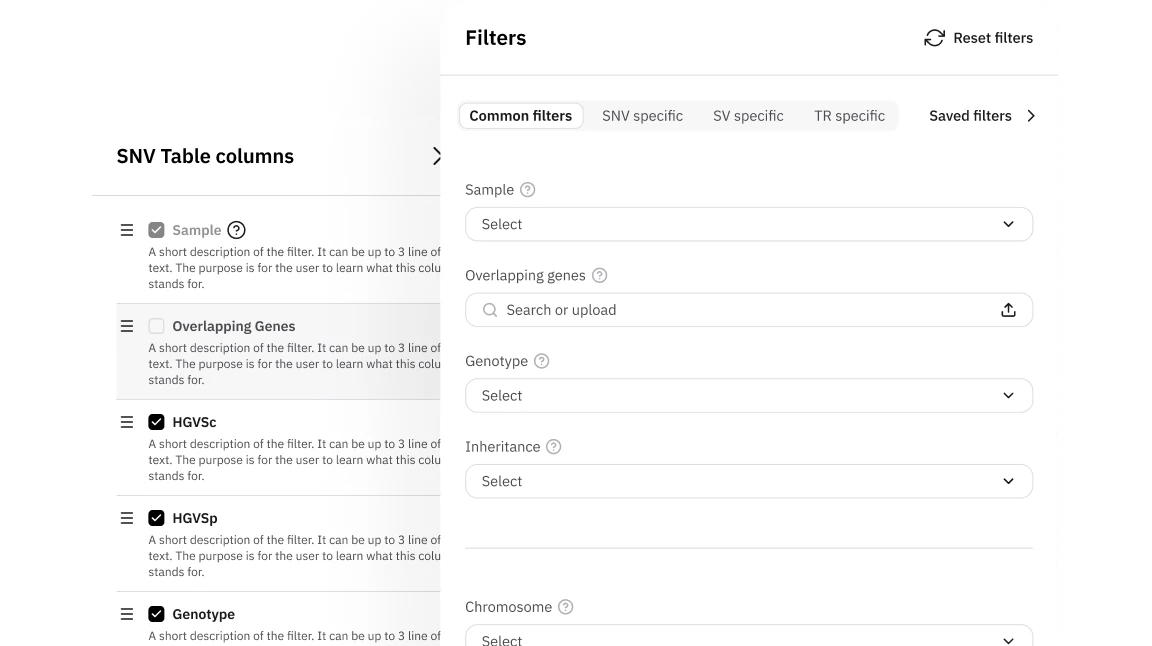Open help for Chromosome filter
The height and width of the screenshot is (646, 1152).
566,607
